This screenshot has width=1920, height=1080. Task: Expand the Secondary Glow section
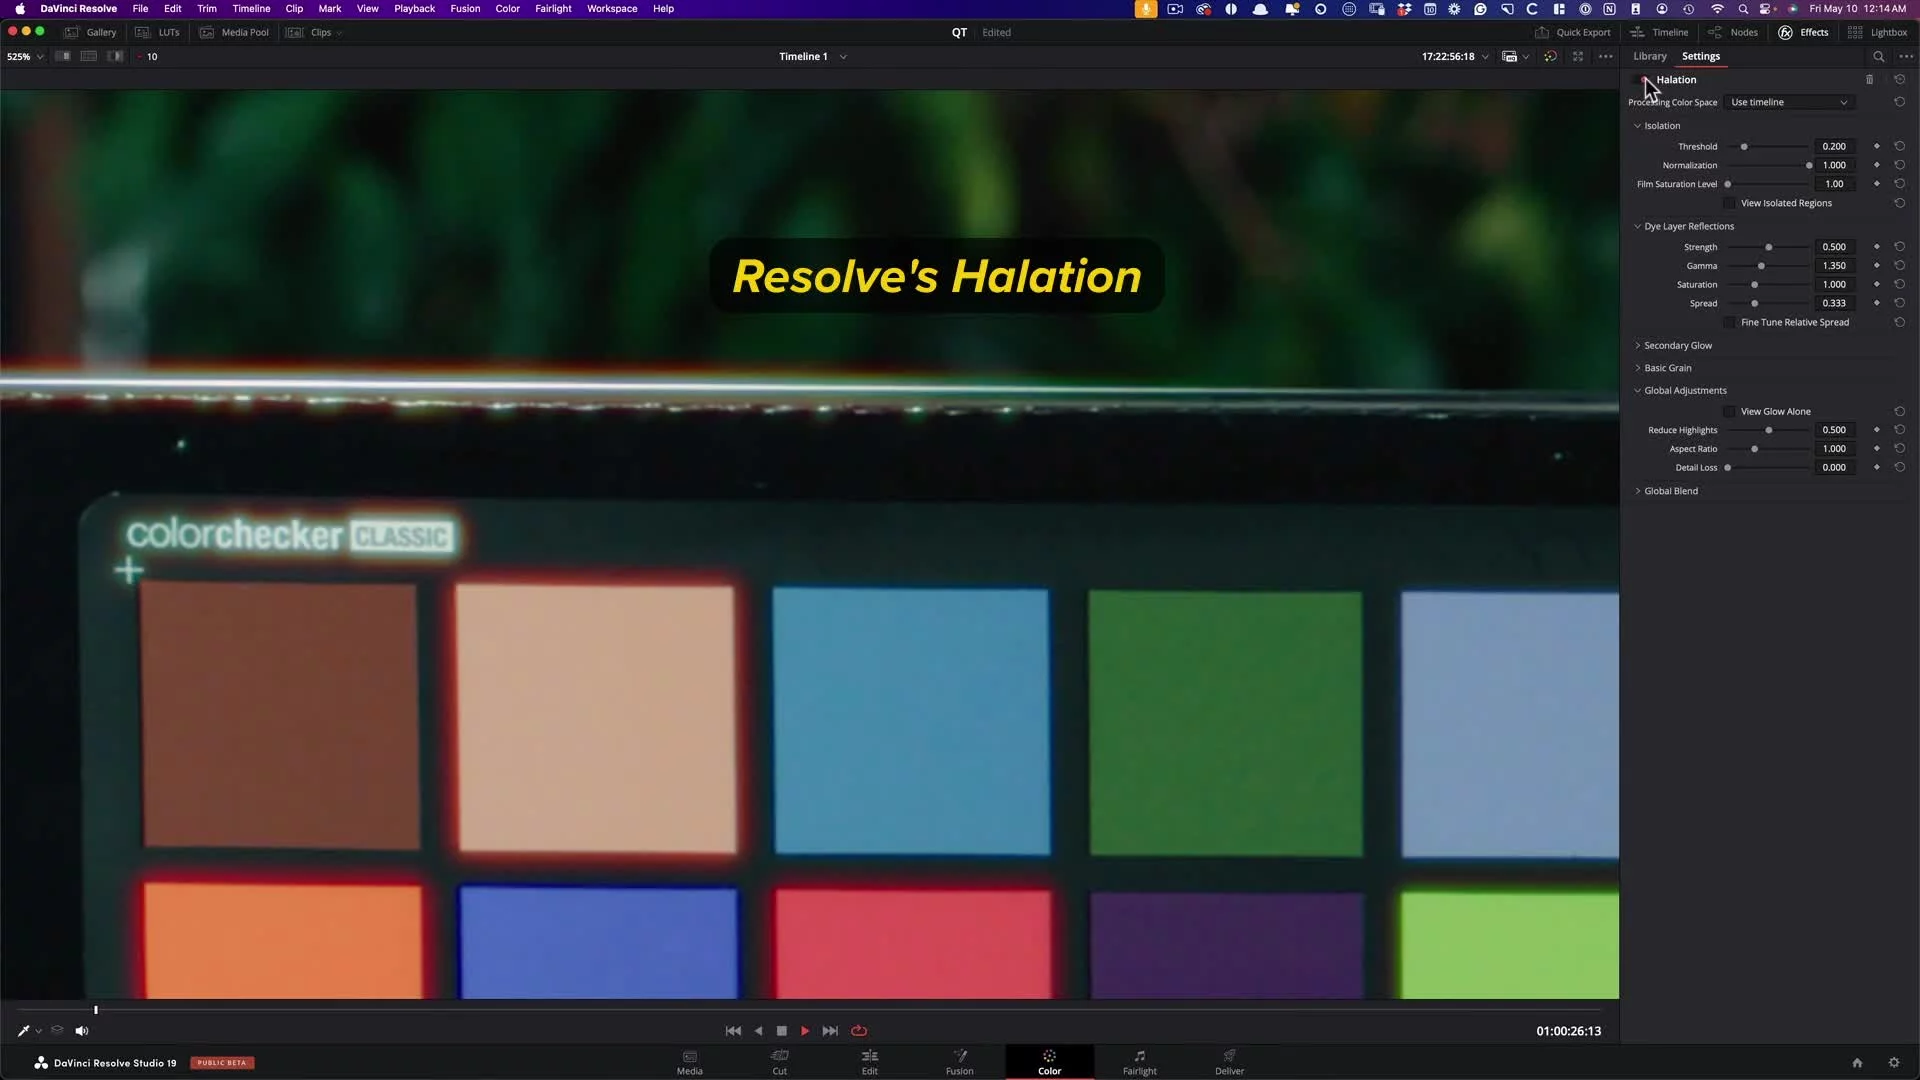[x=1677, y=345]
